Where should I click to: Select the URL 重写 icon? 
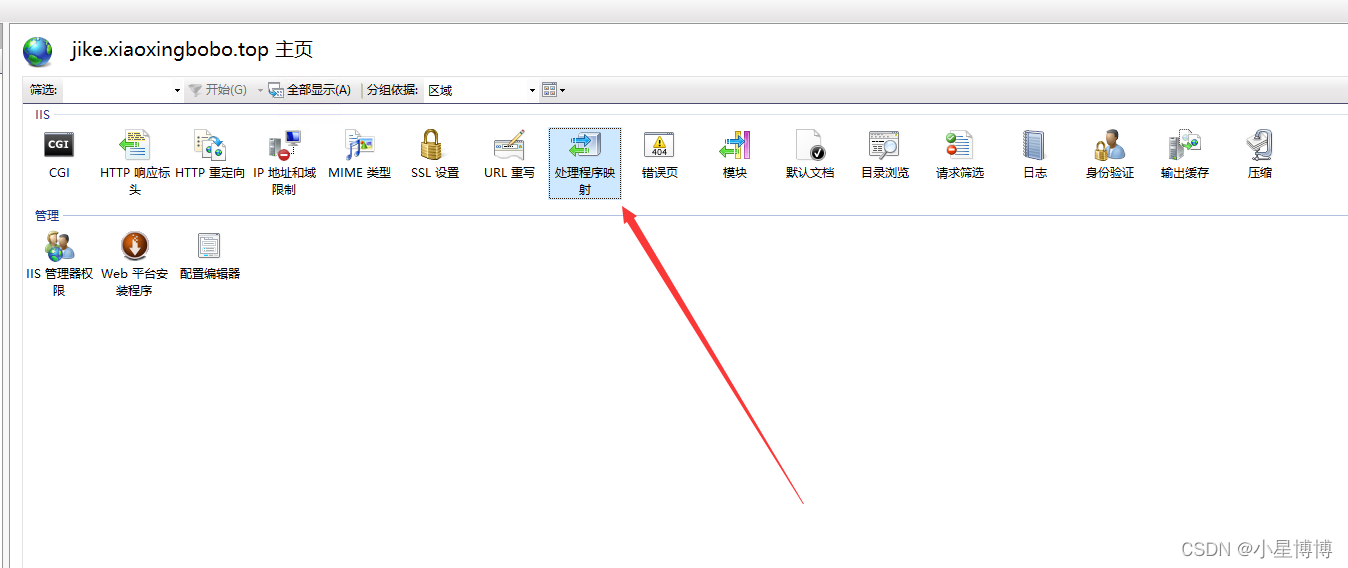coord(510,145)
